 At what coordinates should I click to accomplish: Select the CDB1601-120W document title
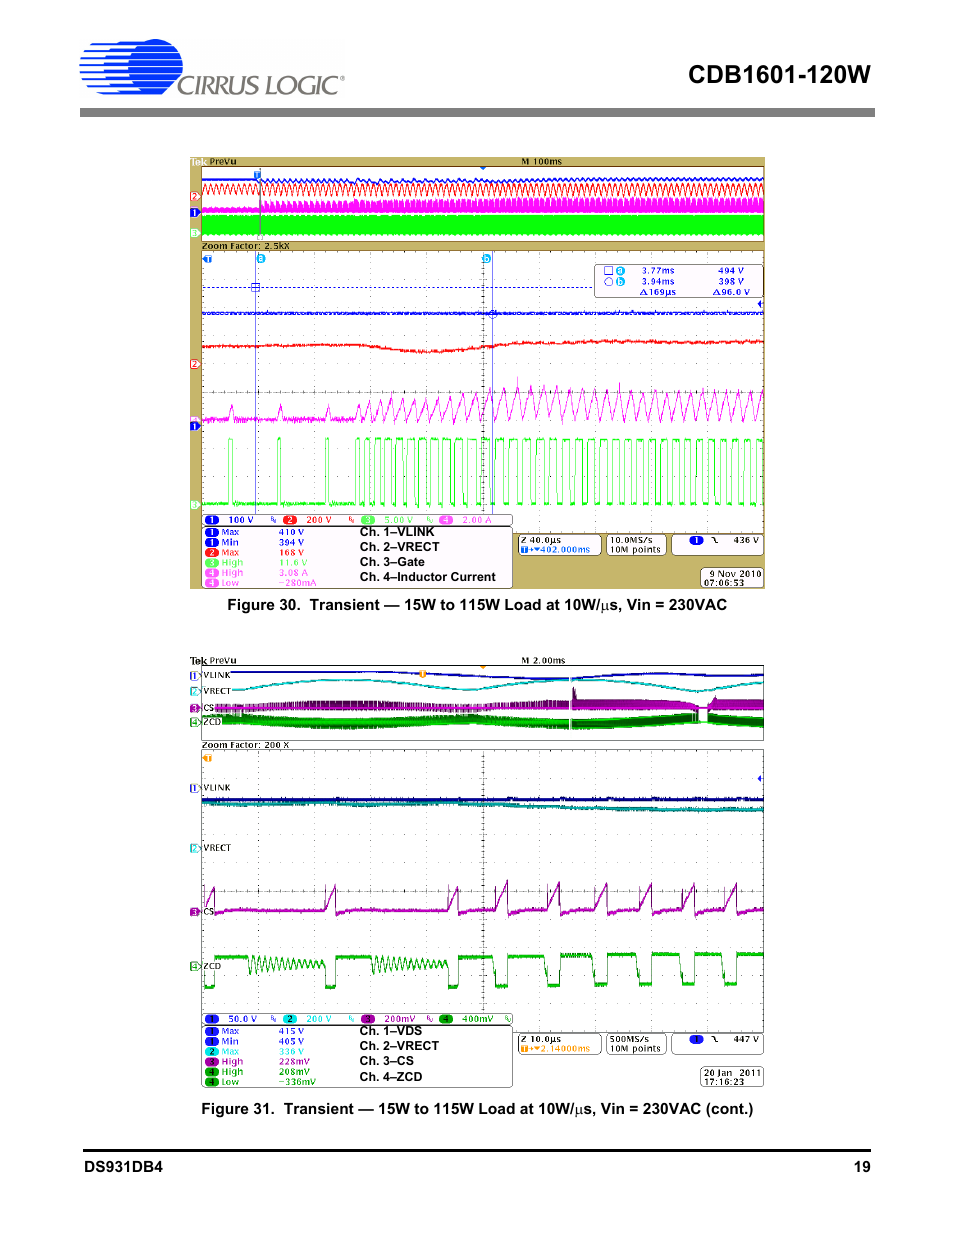point(779,75)
